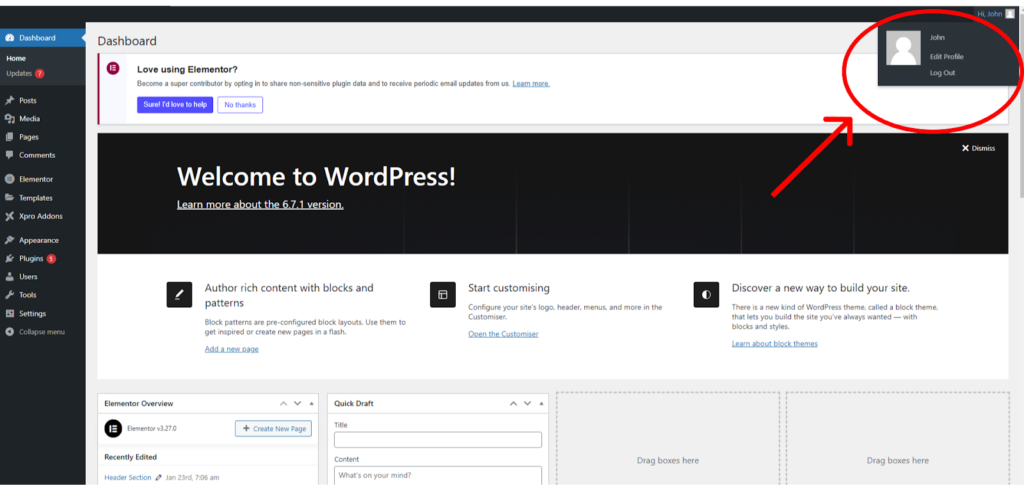Click the Appearance paintbrush icon
The height and width of the screenshot is (485, 1024).
9,241
